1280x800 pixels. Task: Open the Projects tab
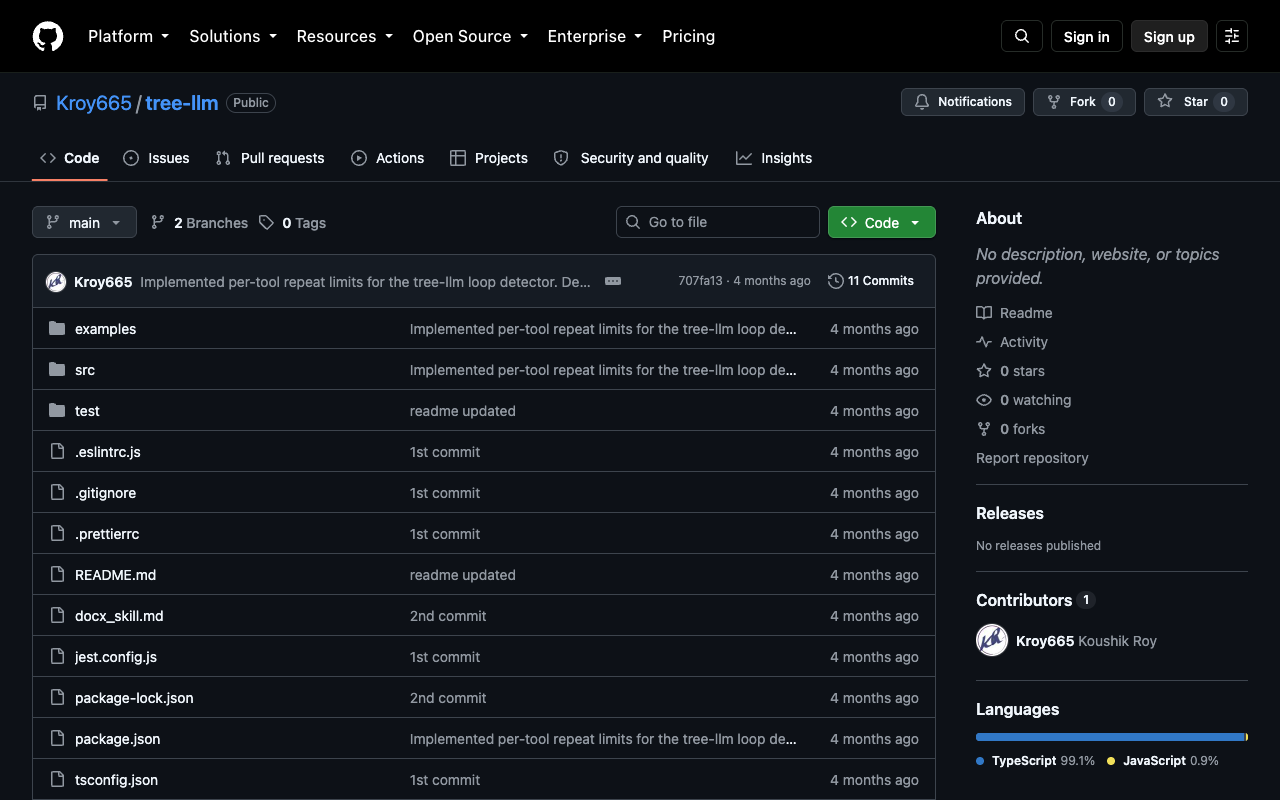(x=489, y=158)
